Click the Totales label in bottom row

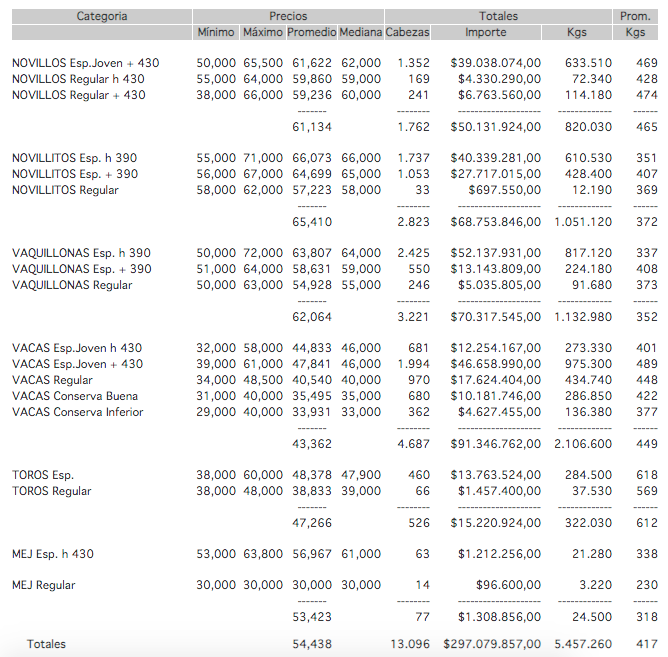(46, 644)
